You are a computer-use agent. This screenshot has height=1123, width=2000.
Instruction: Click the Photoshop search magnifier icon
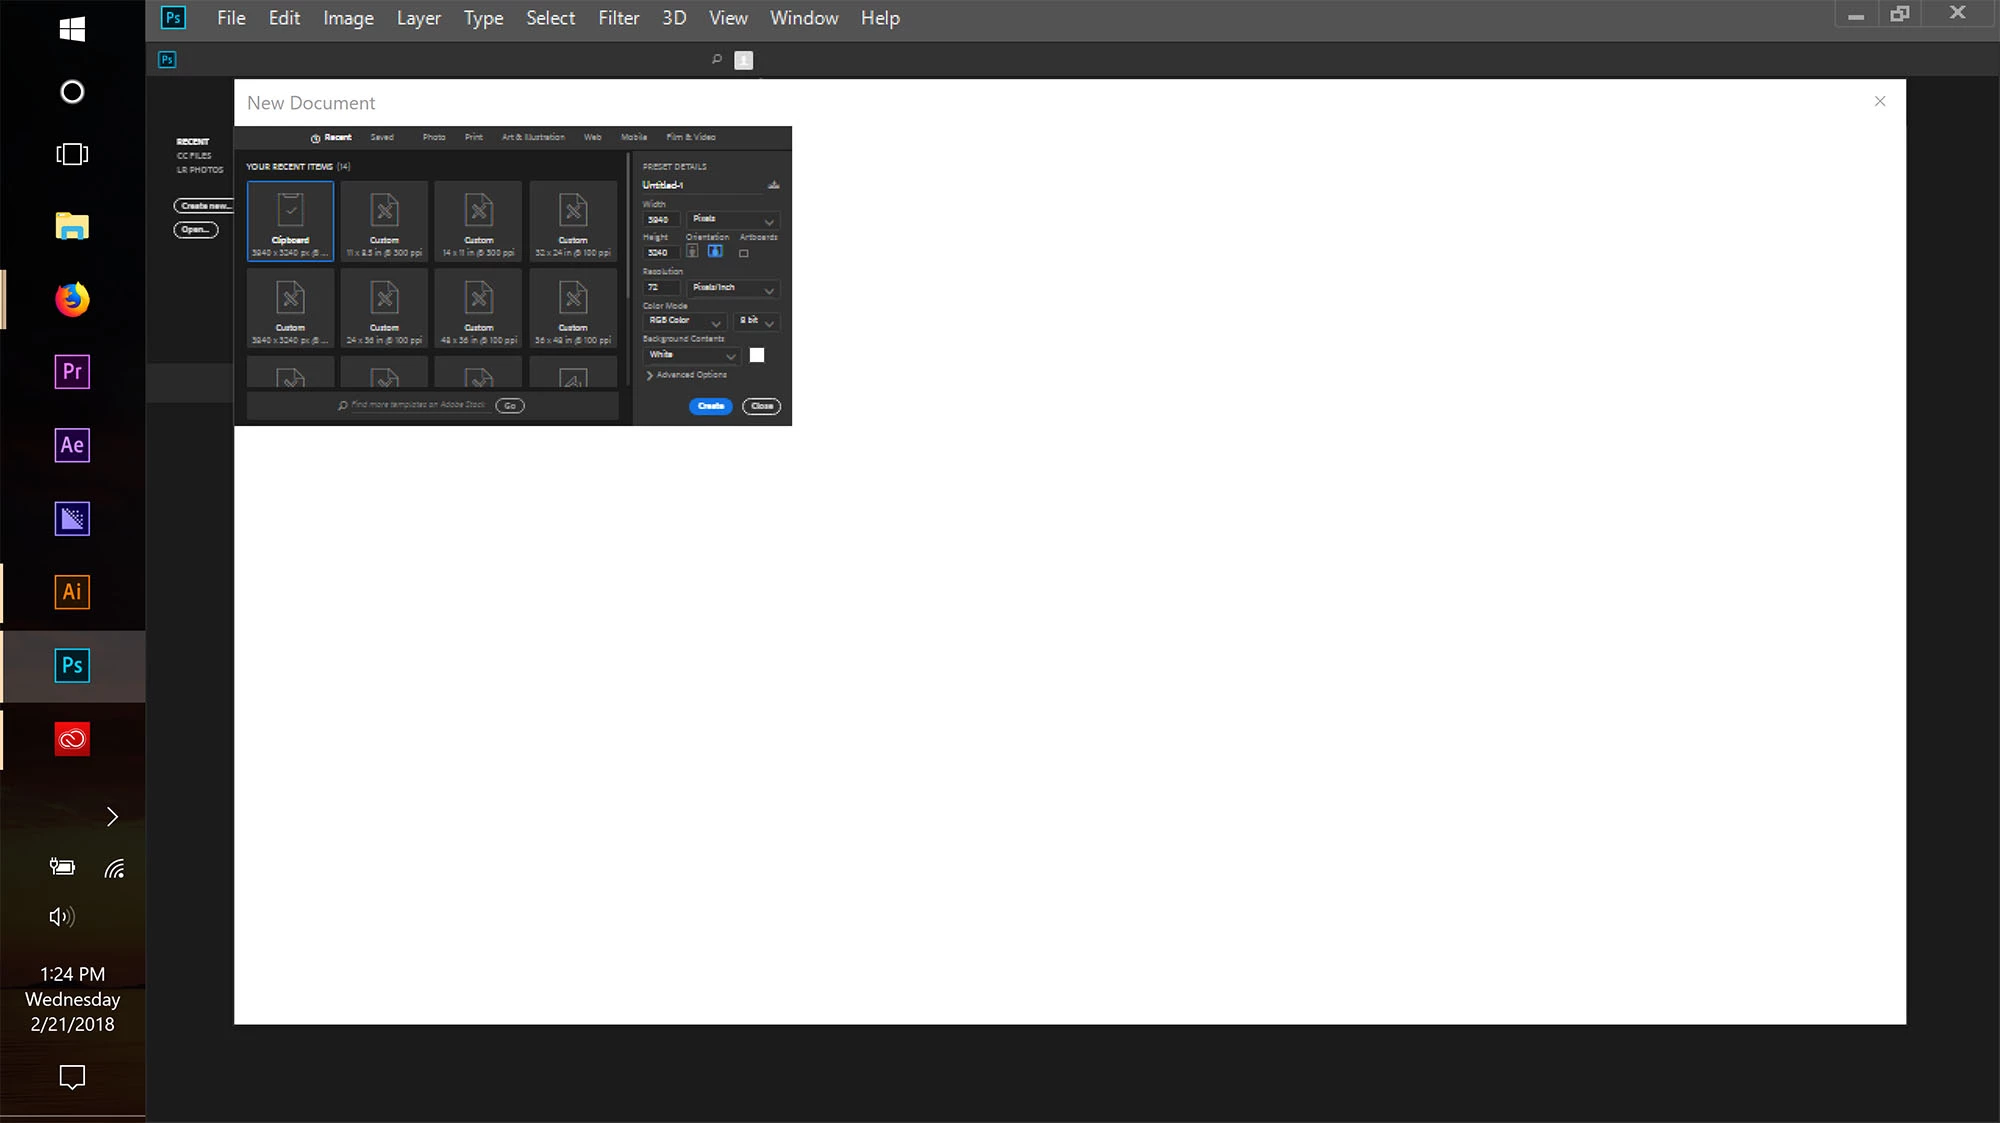(x=716, y=60)
